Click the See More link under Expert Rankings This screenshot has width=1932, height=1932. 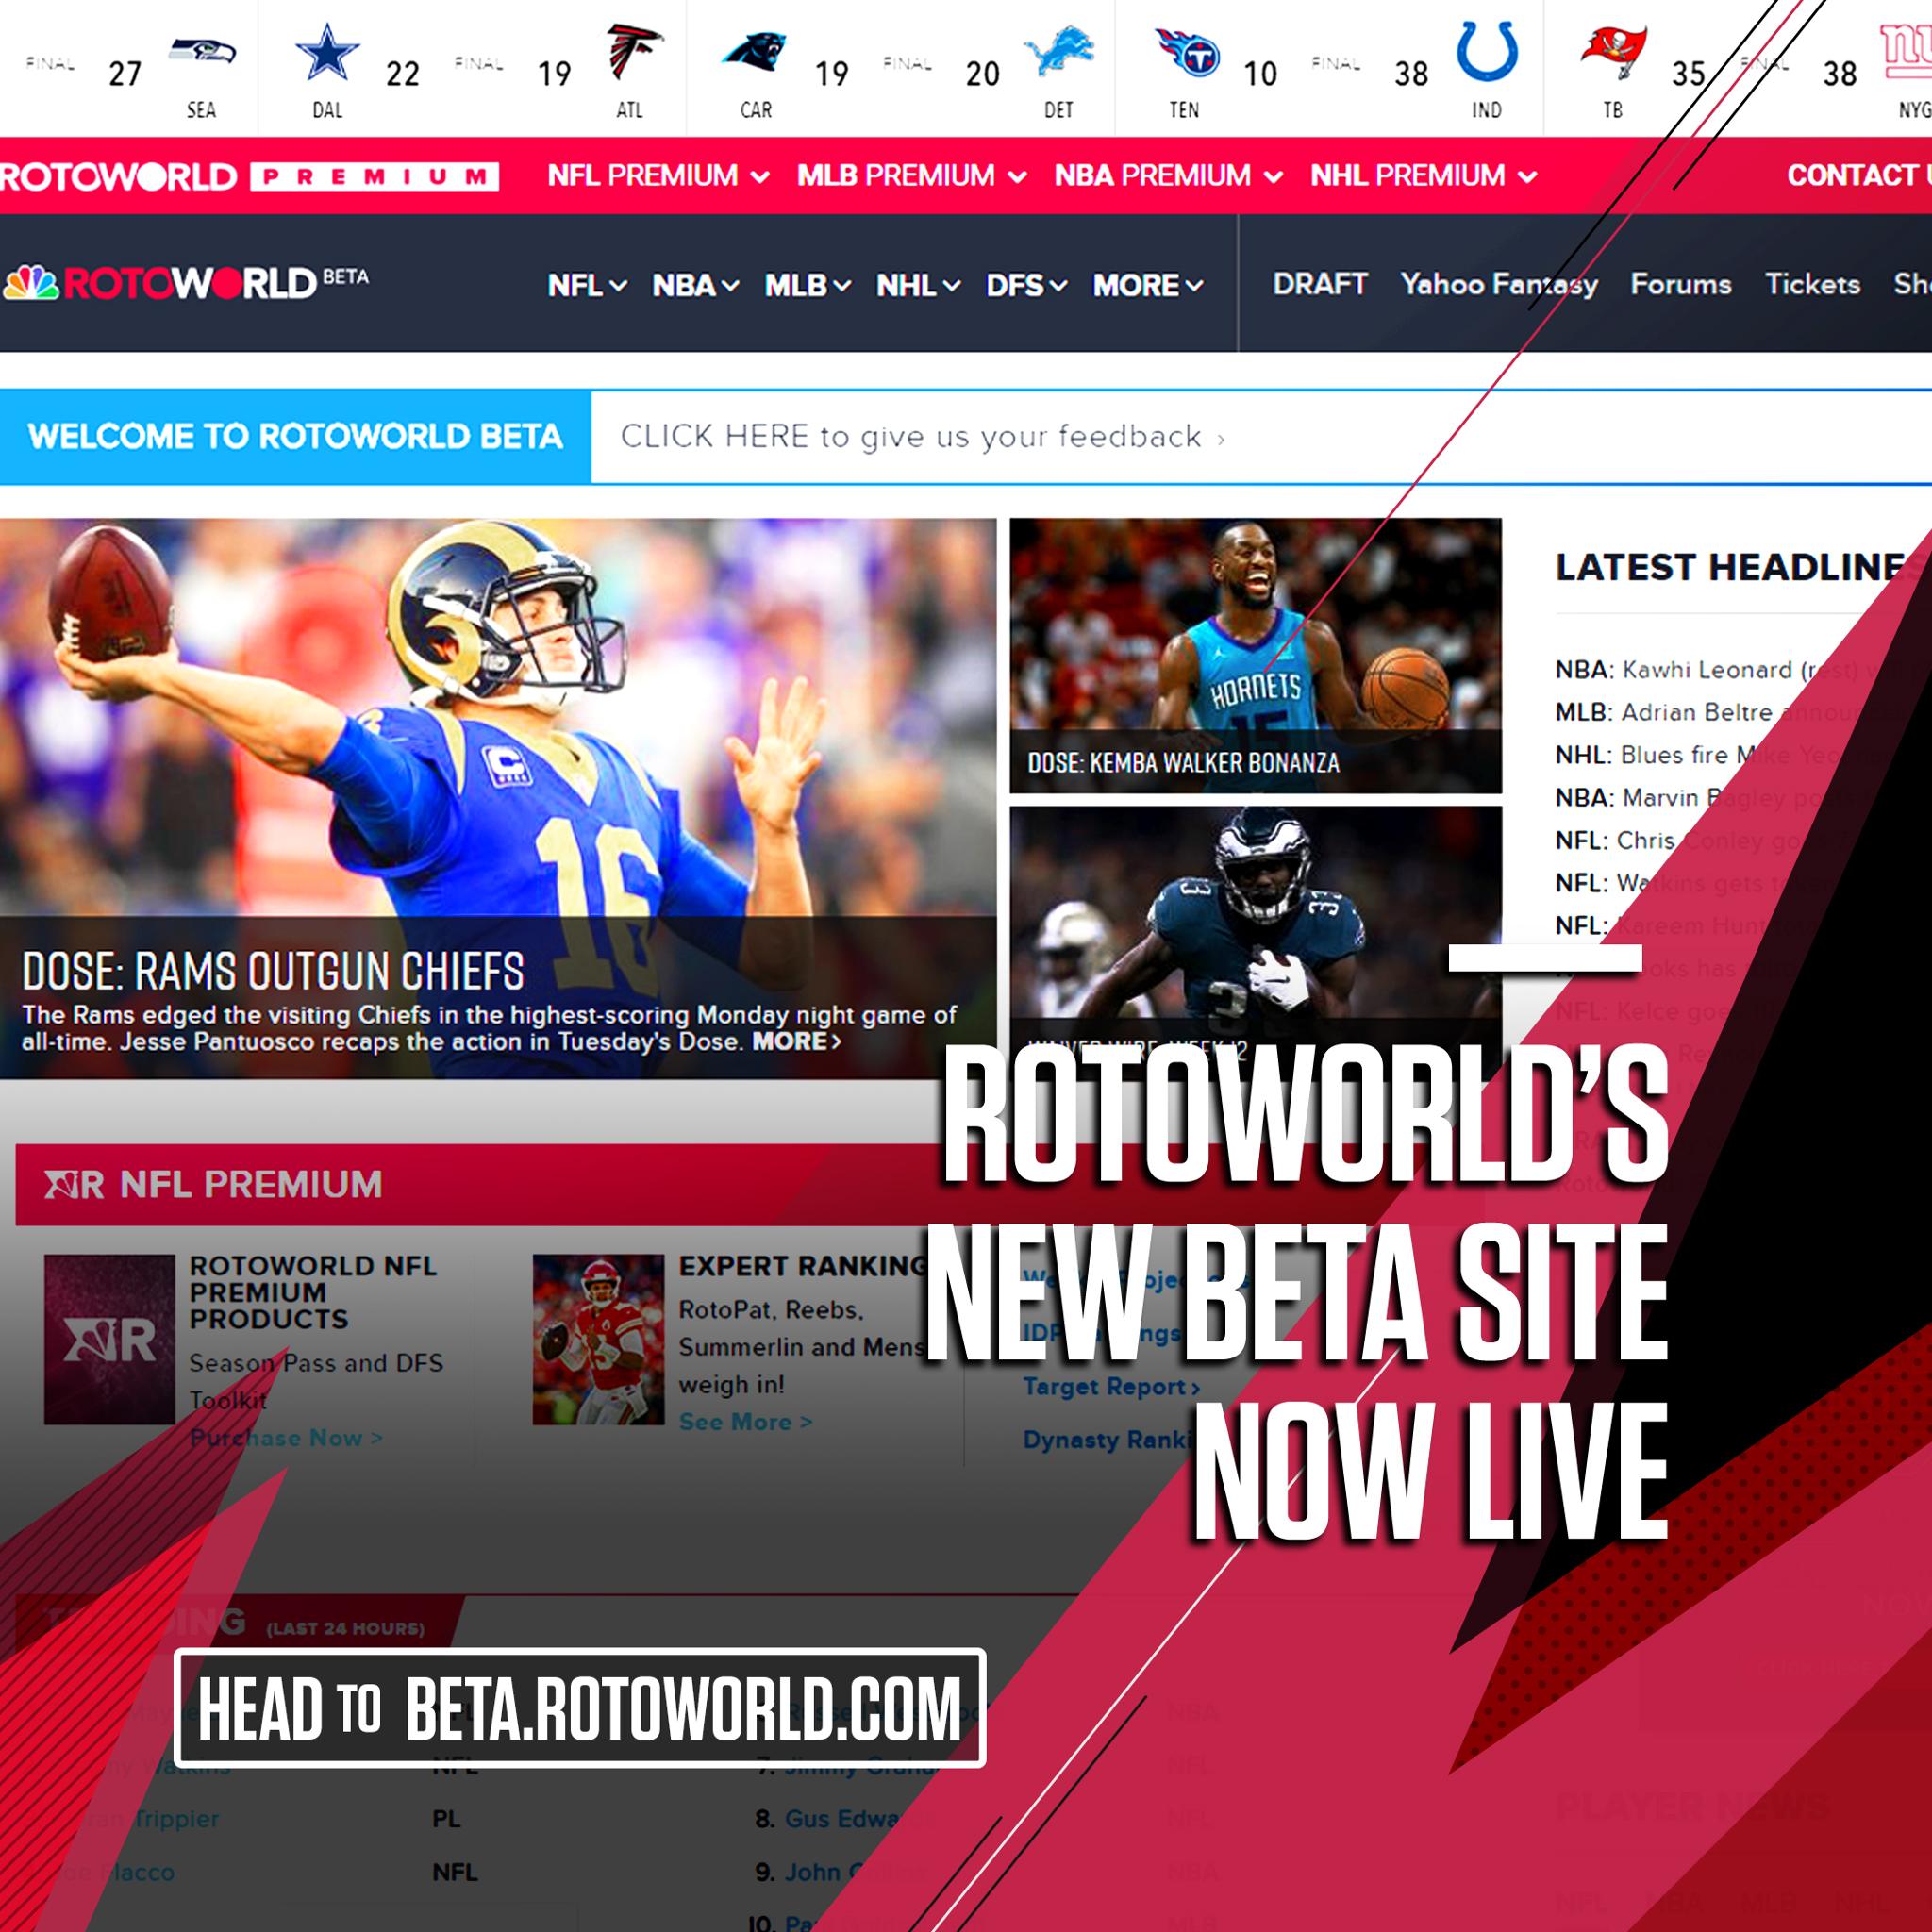click(745, 1422)
